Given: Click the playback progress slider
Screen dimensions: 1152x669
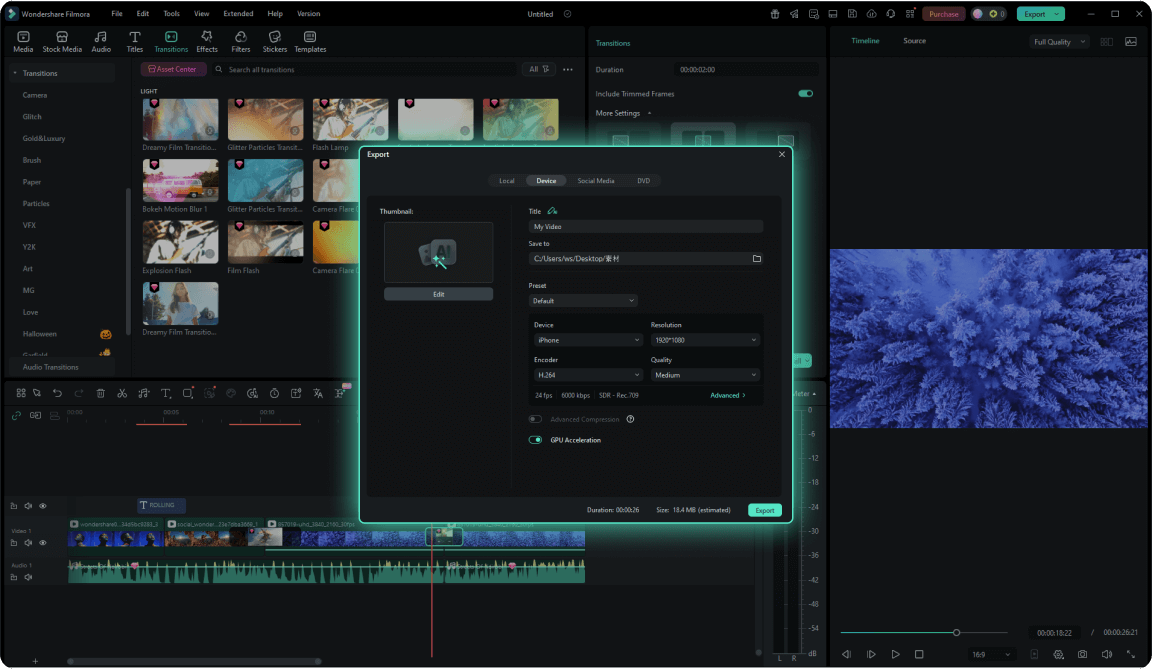Looking at the screenshot, I should click(x=956, y=631).
